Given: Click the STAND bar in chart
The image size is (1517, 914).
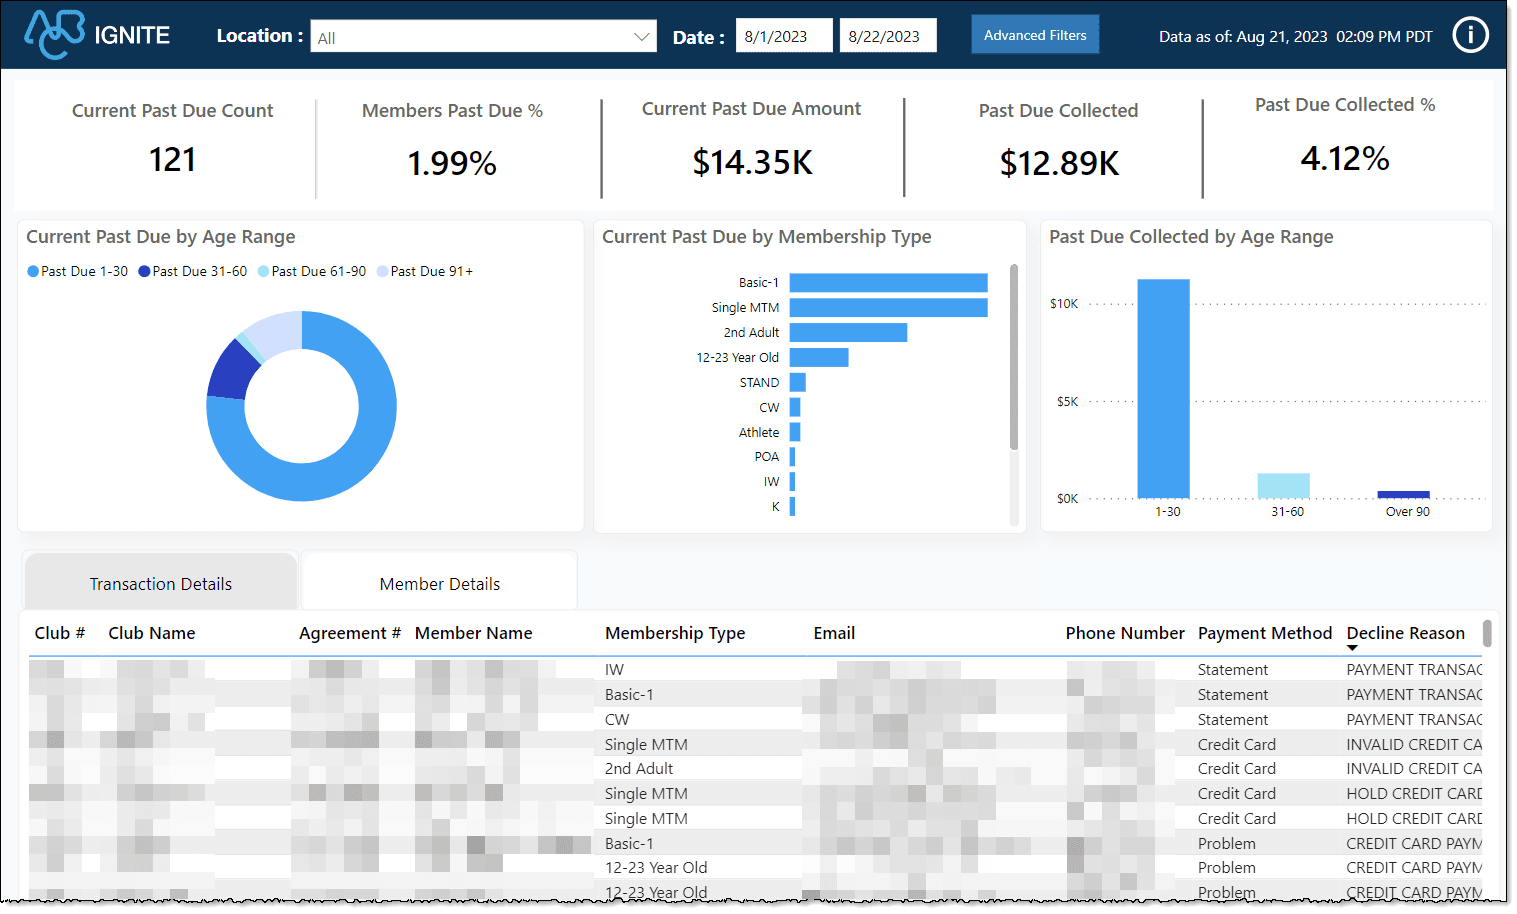Looking at the screenshot, I should point(798,382).
